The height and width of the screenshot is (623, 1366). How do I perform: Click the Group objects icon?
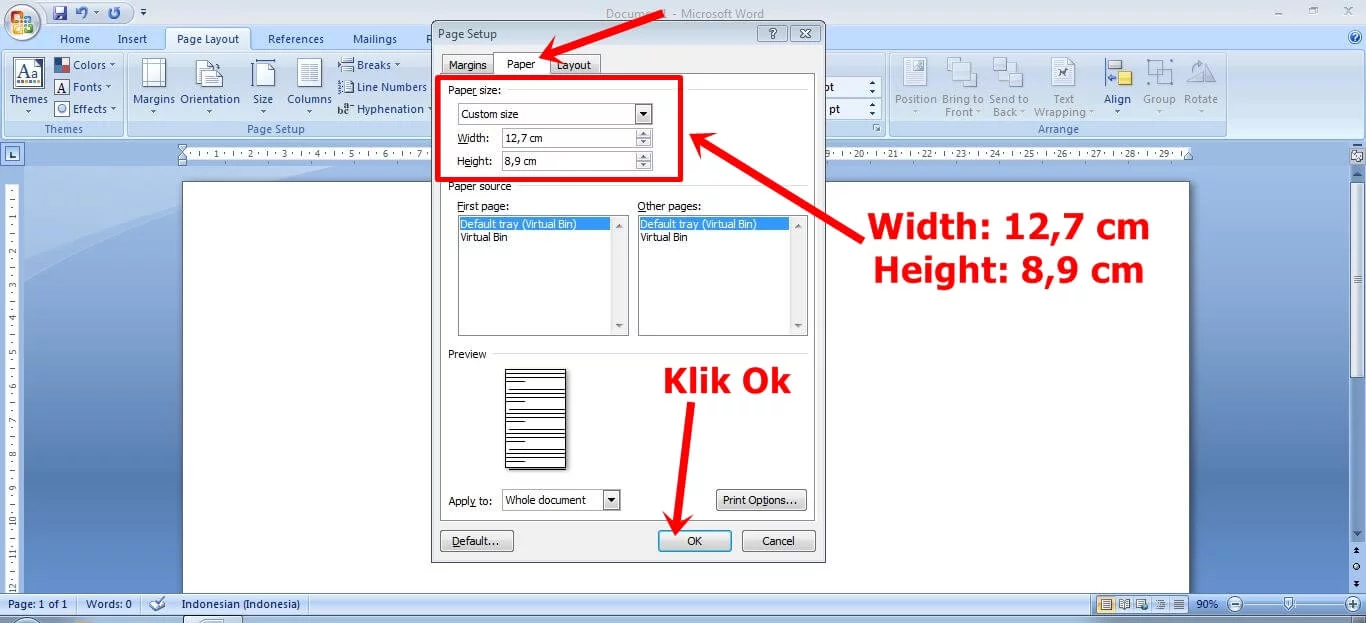(x=1159, y=86)
